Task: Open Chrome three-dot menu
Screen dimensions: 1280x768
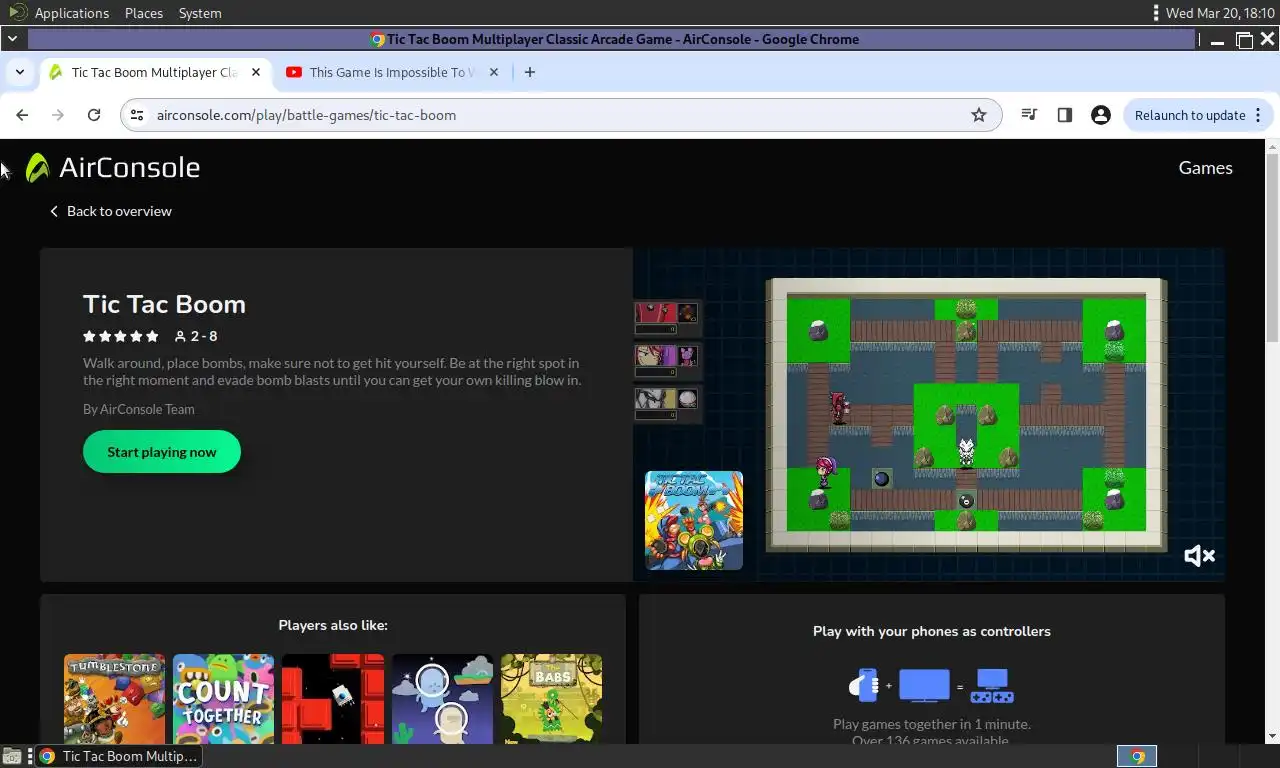Action: coord(1258,115)
